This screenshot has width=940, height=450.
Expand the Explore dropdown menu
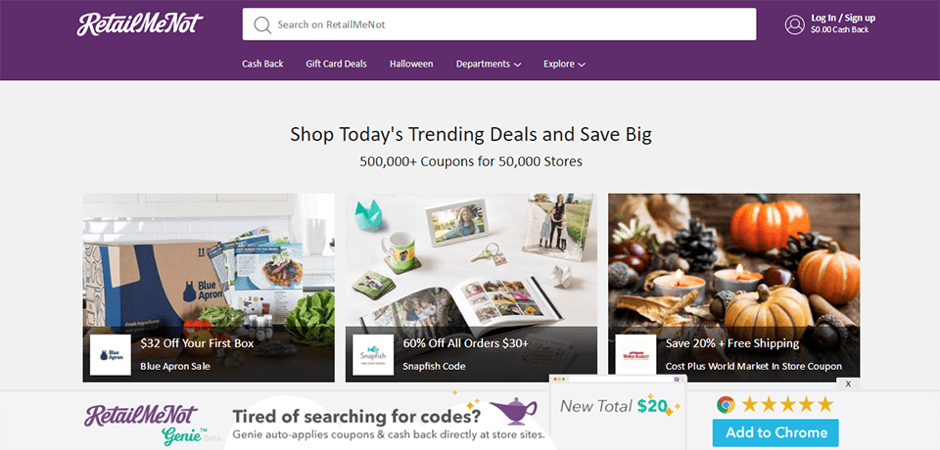(564, 64)
